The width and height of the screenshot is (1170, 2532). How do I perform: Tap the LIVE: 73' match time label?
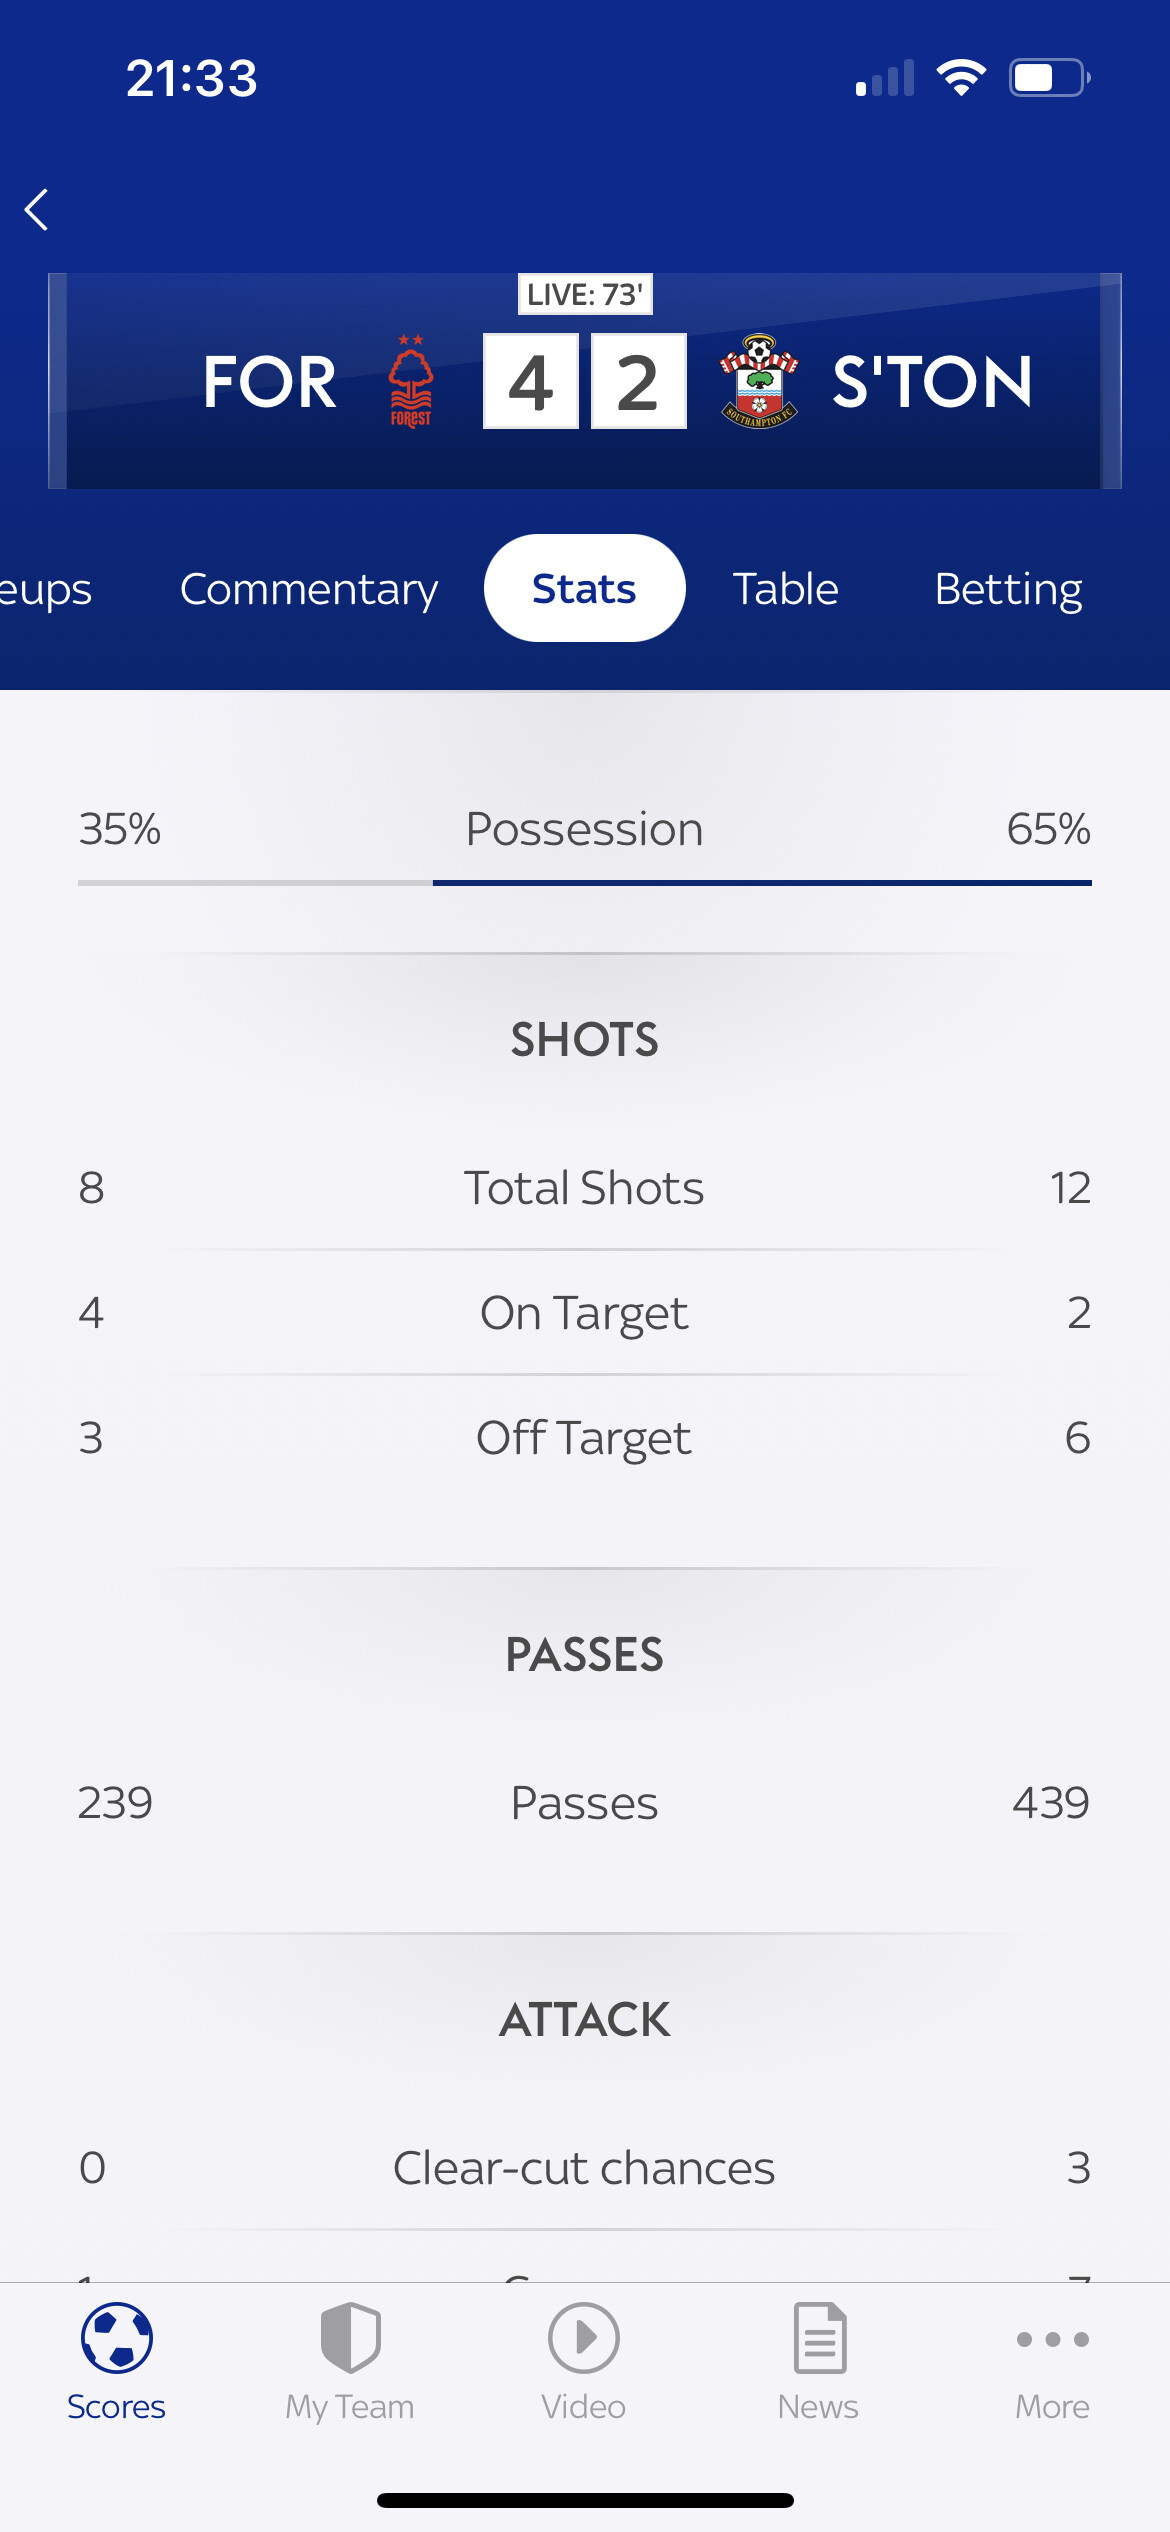coord(585,294)
